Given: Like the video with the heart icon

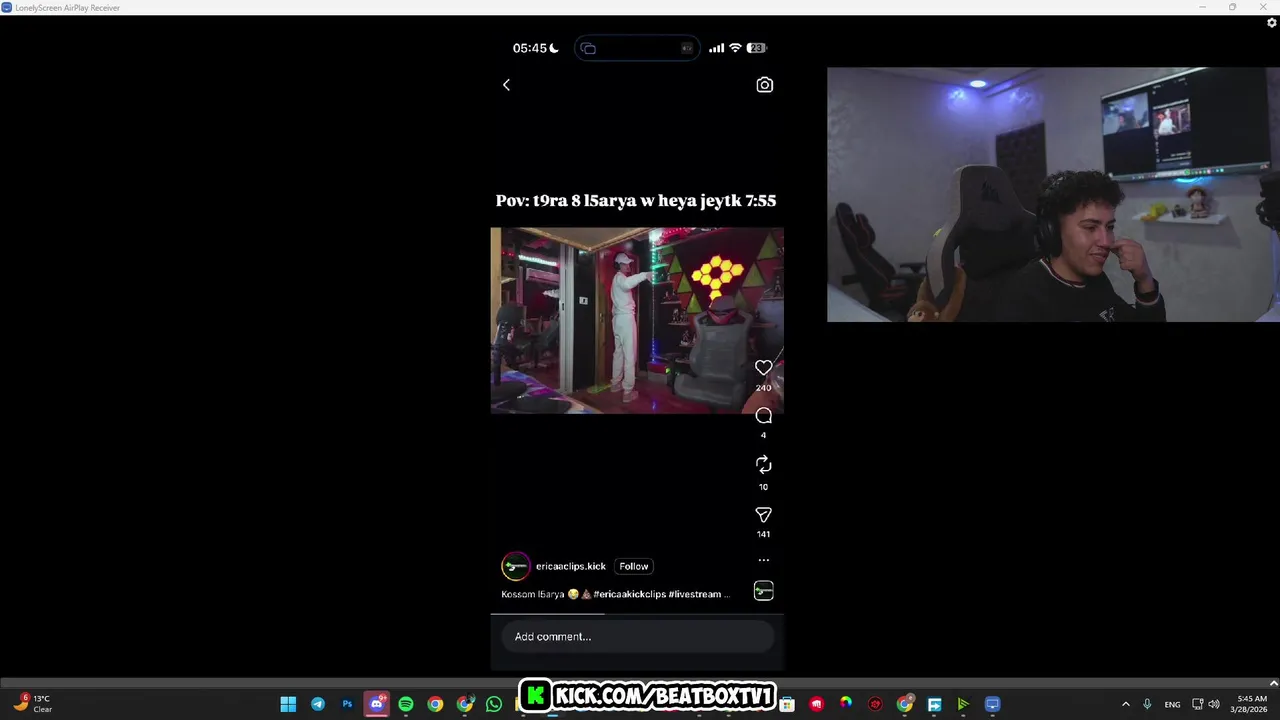Looking at the screenshot, I should point(763,368).
